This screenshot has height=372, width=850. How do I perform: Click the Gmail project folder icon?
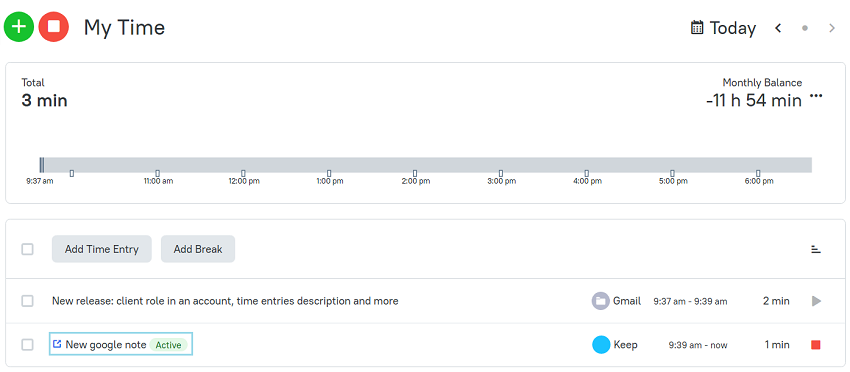click(601, 301)
